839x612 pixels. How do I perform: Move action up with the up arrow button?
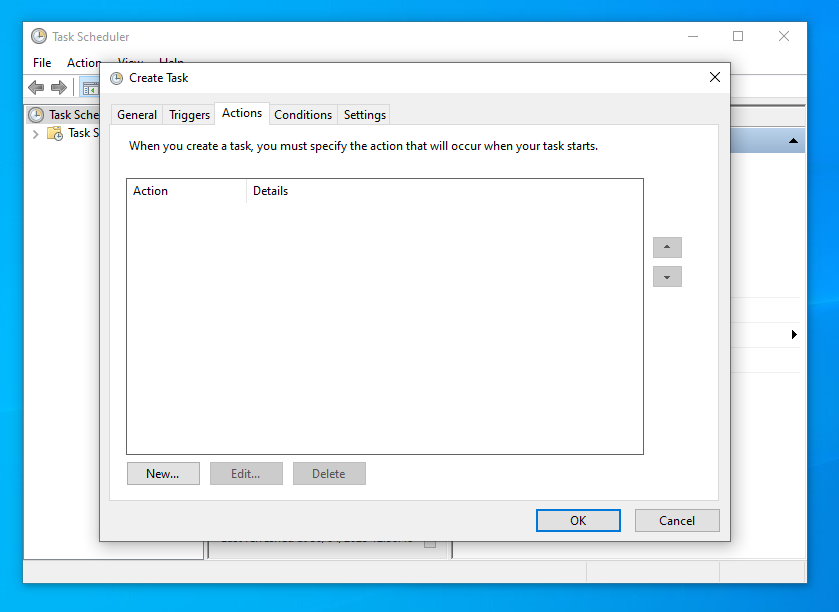tap(667, 247)
